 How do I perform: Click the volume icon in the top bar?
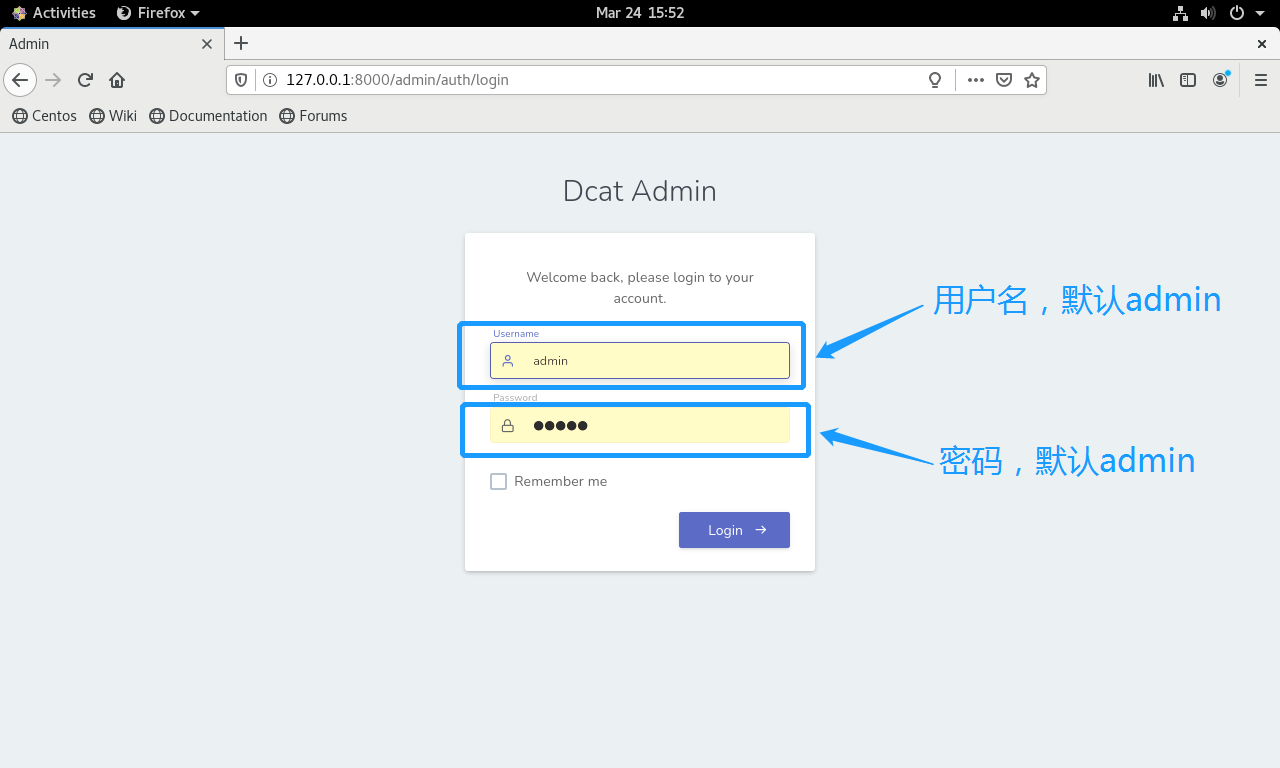click(1208, 13)
